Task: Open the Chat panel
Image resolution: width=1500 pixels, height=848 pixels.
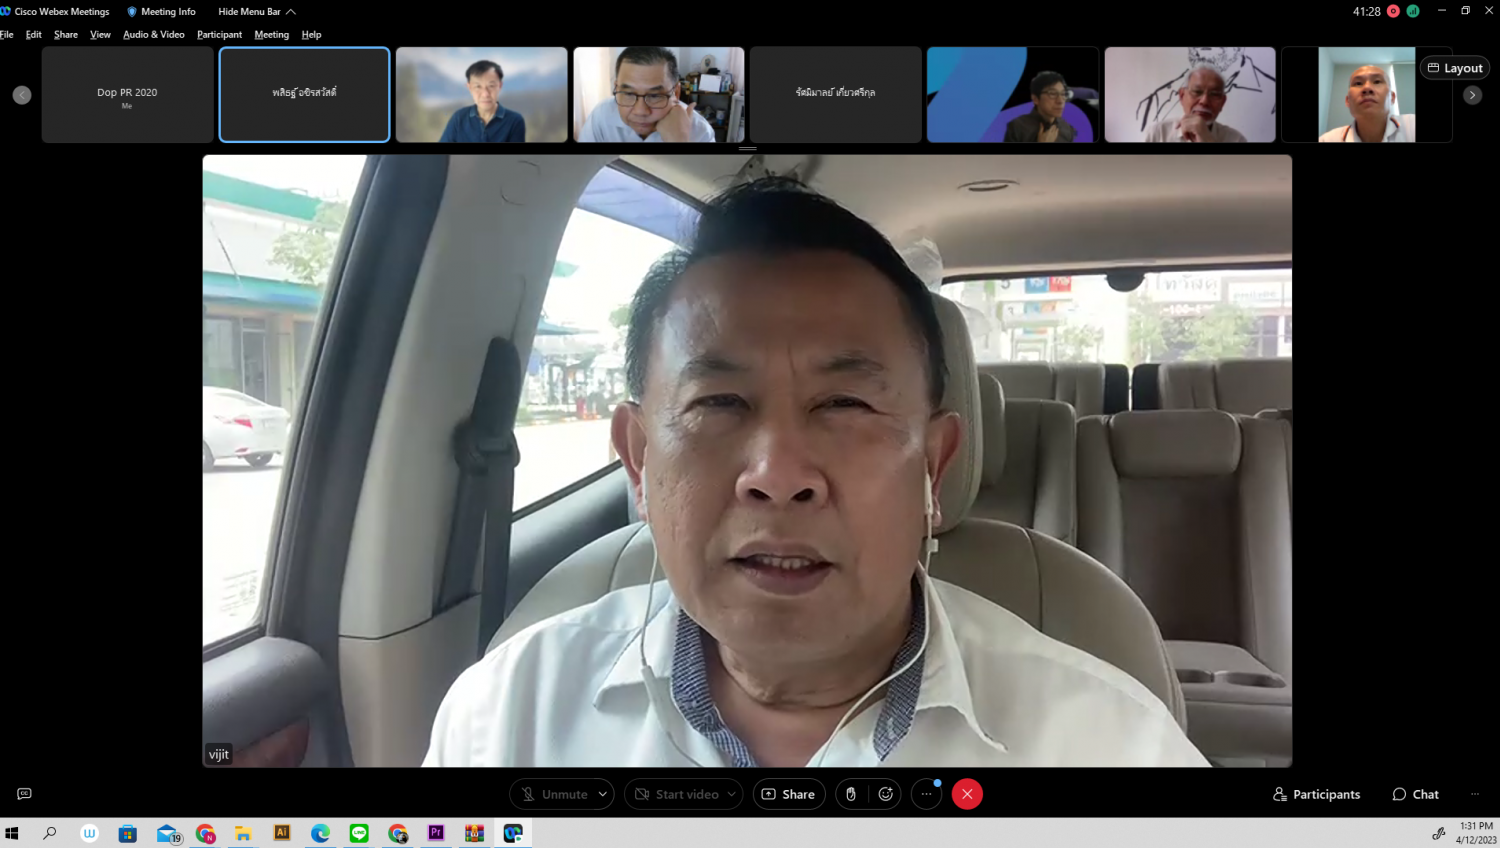Action: 1415,794
